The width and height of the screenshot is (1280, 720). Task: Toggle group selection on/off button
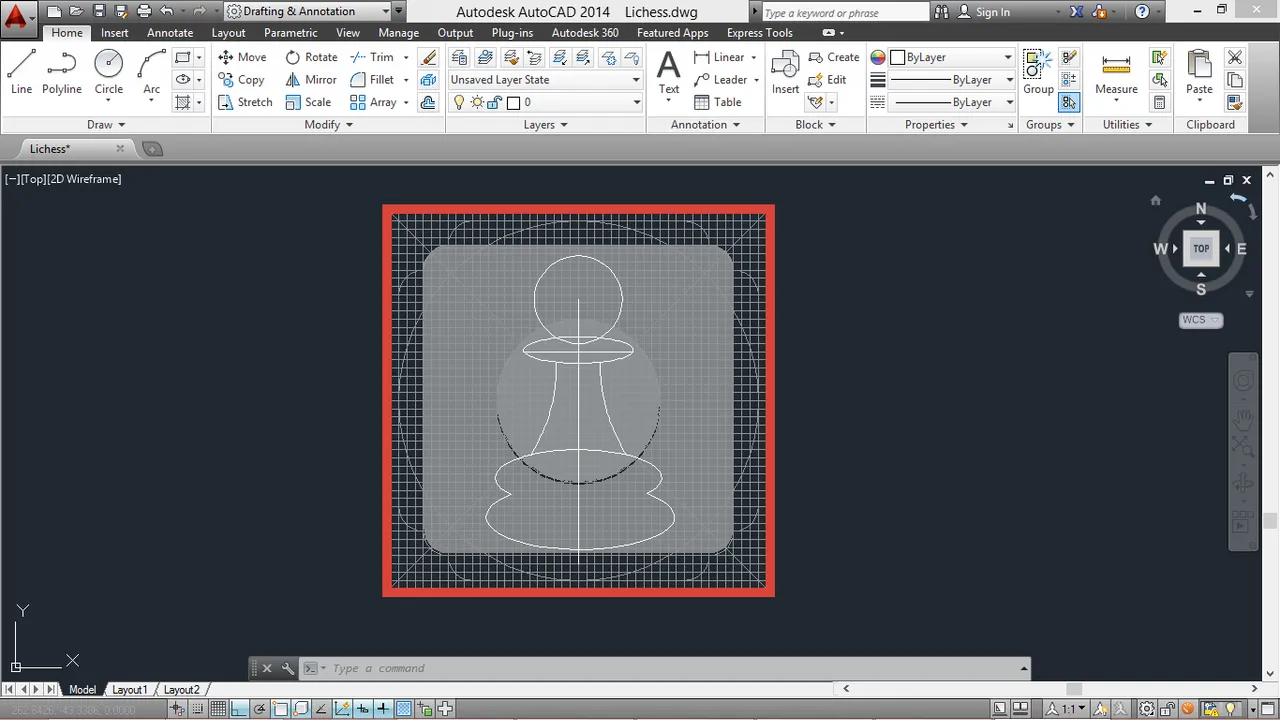click(1069, 102)
